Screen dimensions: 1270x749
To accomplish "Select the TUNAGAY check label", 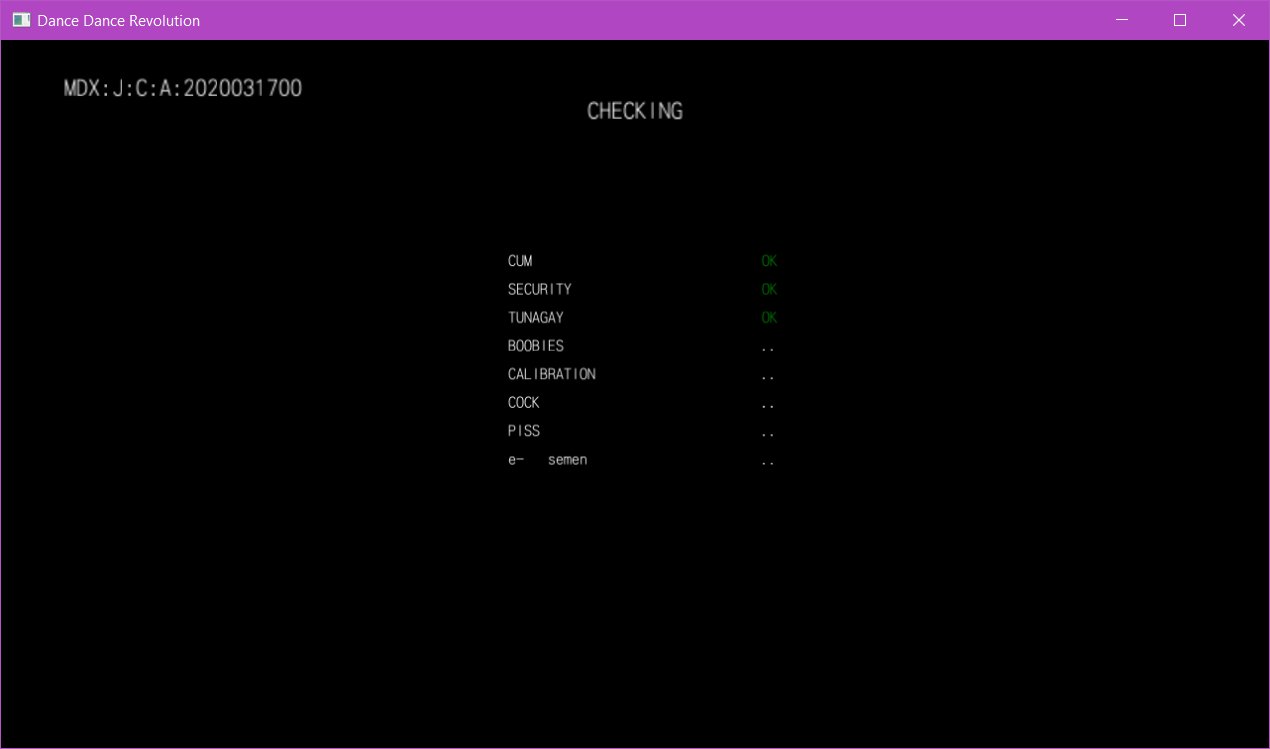I will 535,317.
